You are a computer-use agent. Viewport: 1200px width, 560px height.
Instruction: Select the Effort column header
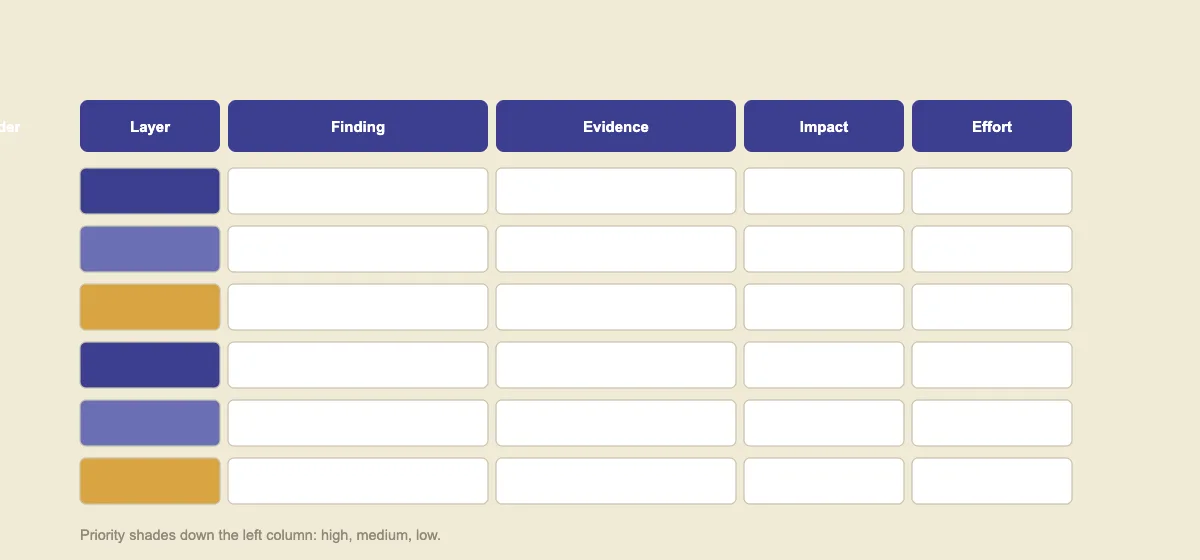tap(992, 126)
